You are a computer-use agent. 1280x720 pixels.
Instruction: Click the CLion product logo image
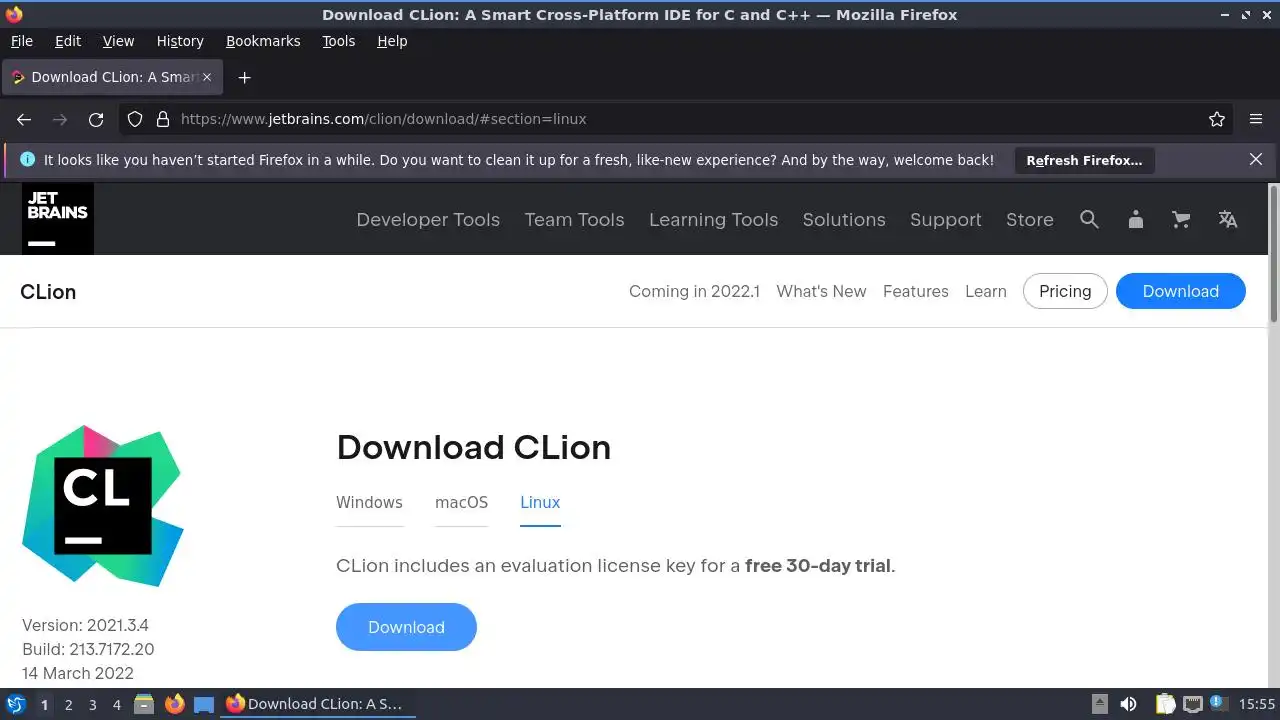[x=103, y=505]
